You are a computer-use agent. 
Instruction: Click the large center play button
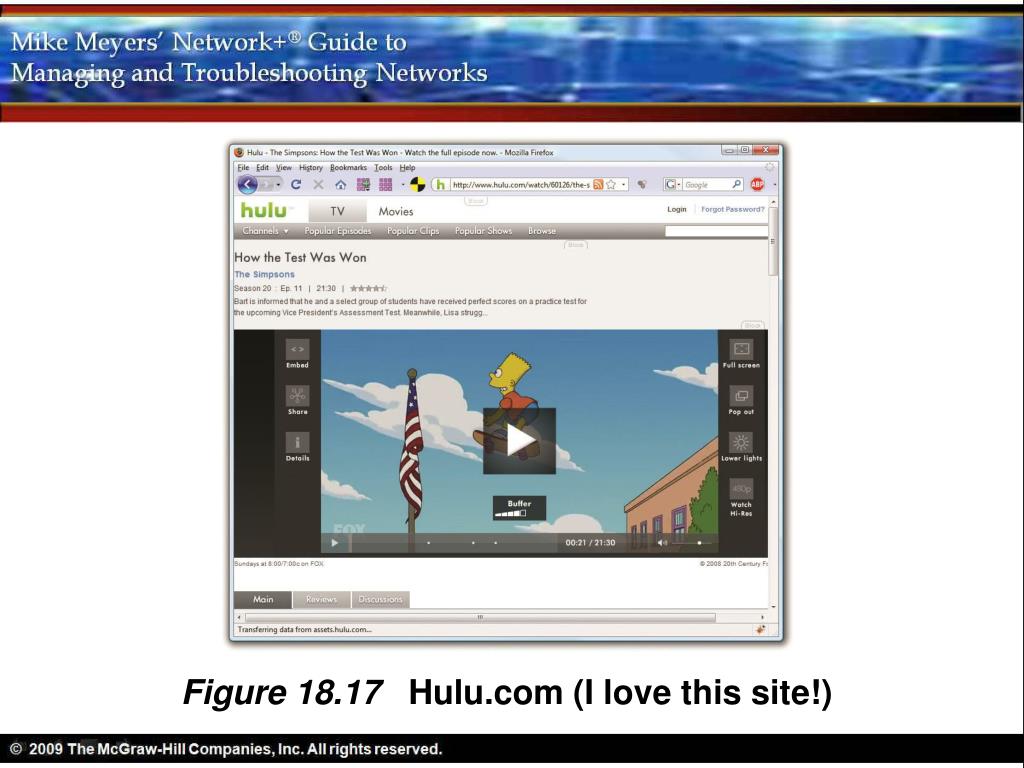pyautogui.click(x=519, y=441)
